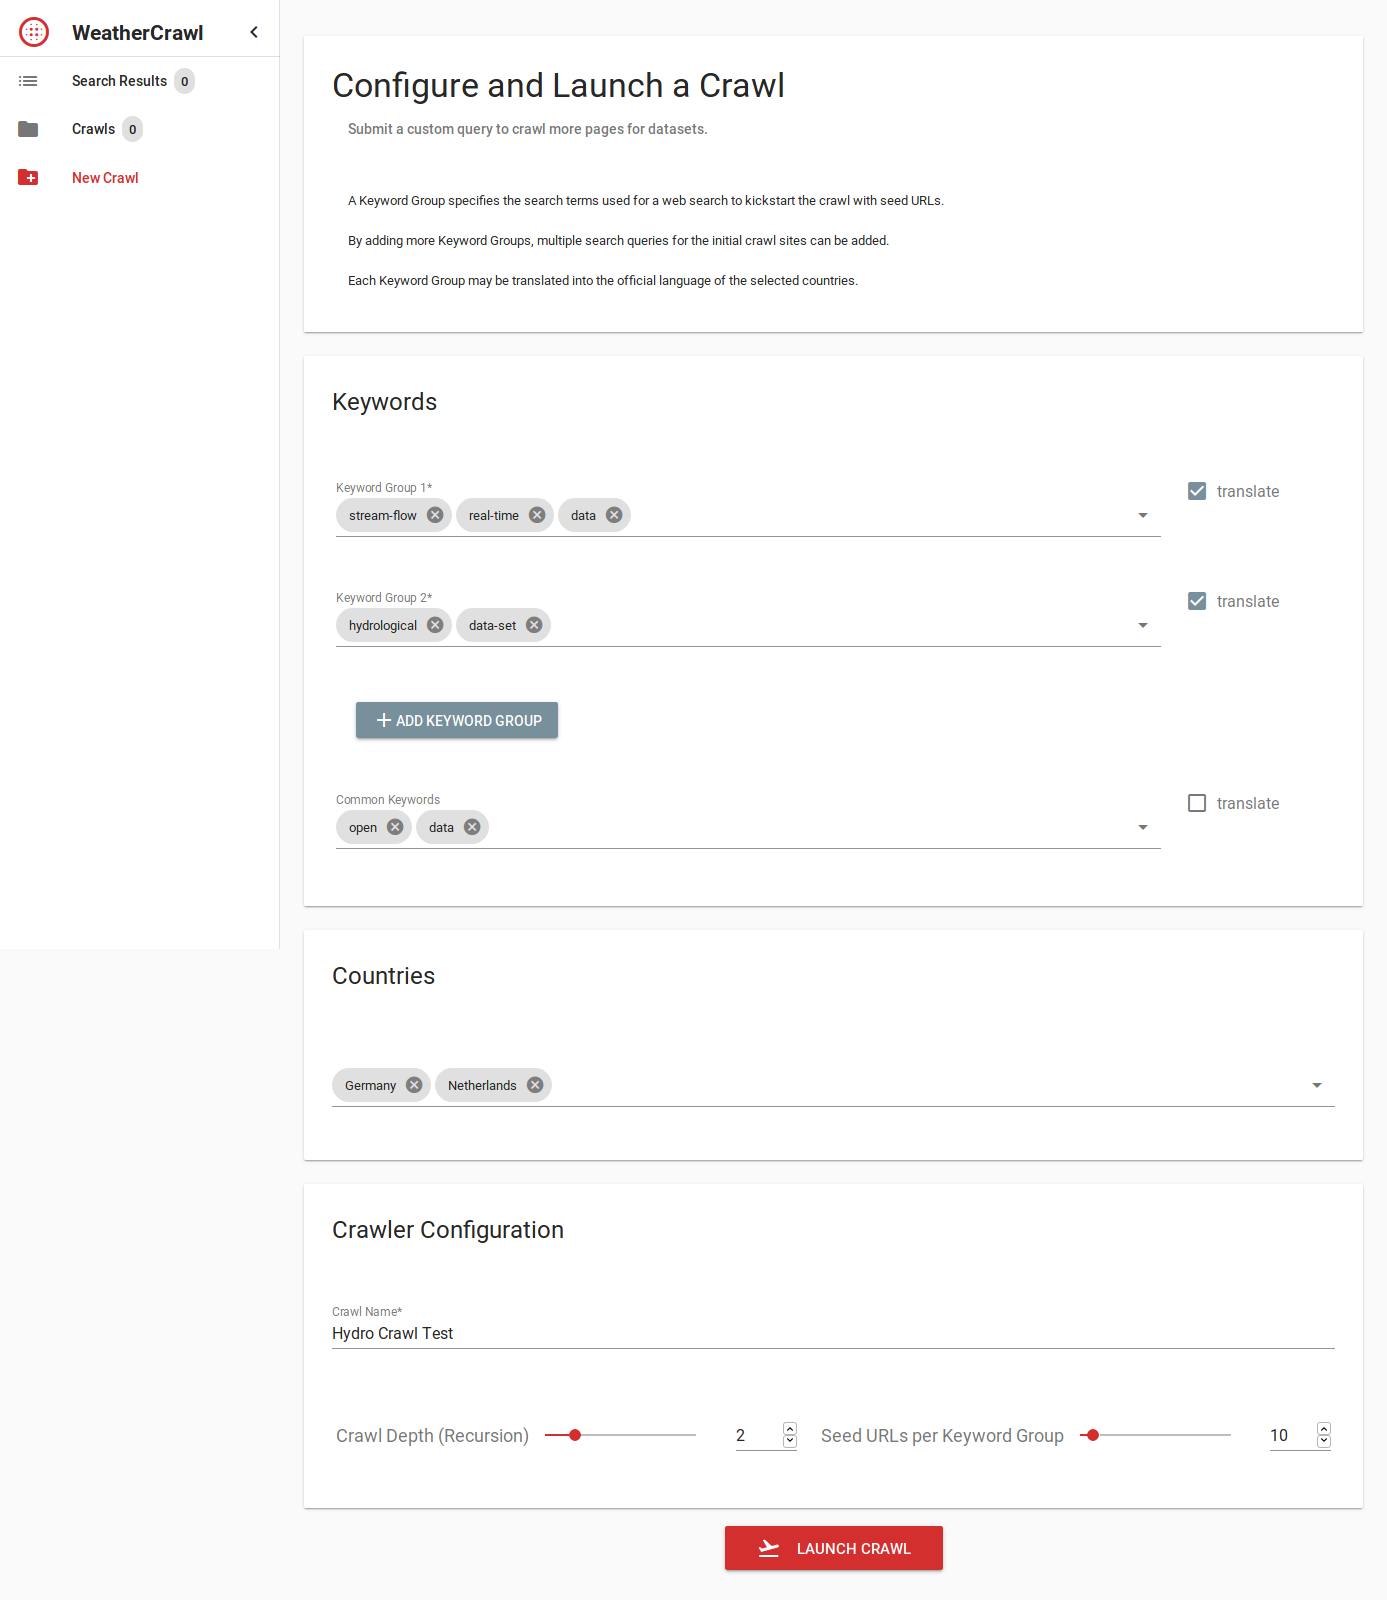Increment the Crawl Depth stepper
1387x1600 pixels.
[x=790, y=1429]
